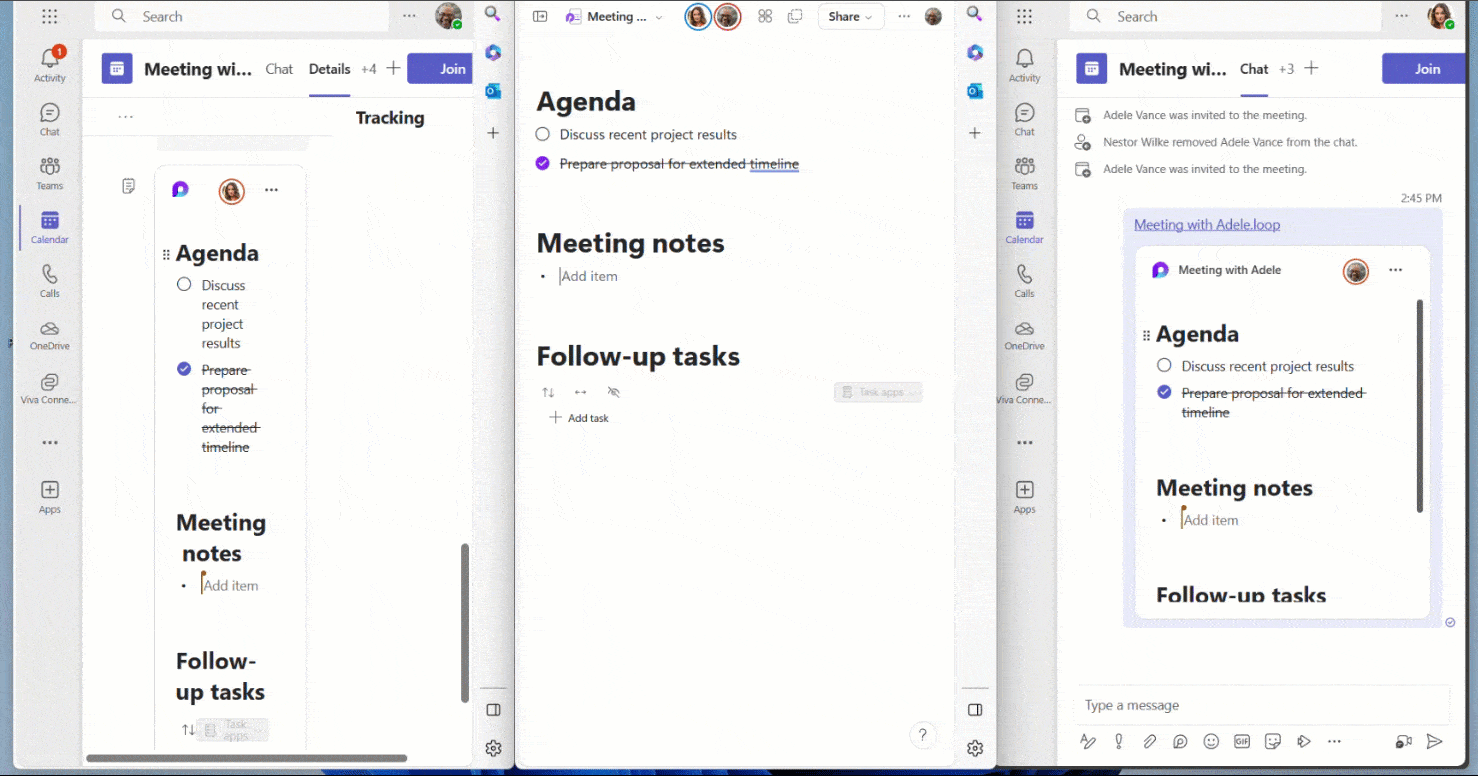Image resolution: width=1478 pixels, height=776 pixels.
Task: Open the GIF picker below the message box
Action: point(1242,742)
